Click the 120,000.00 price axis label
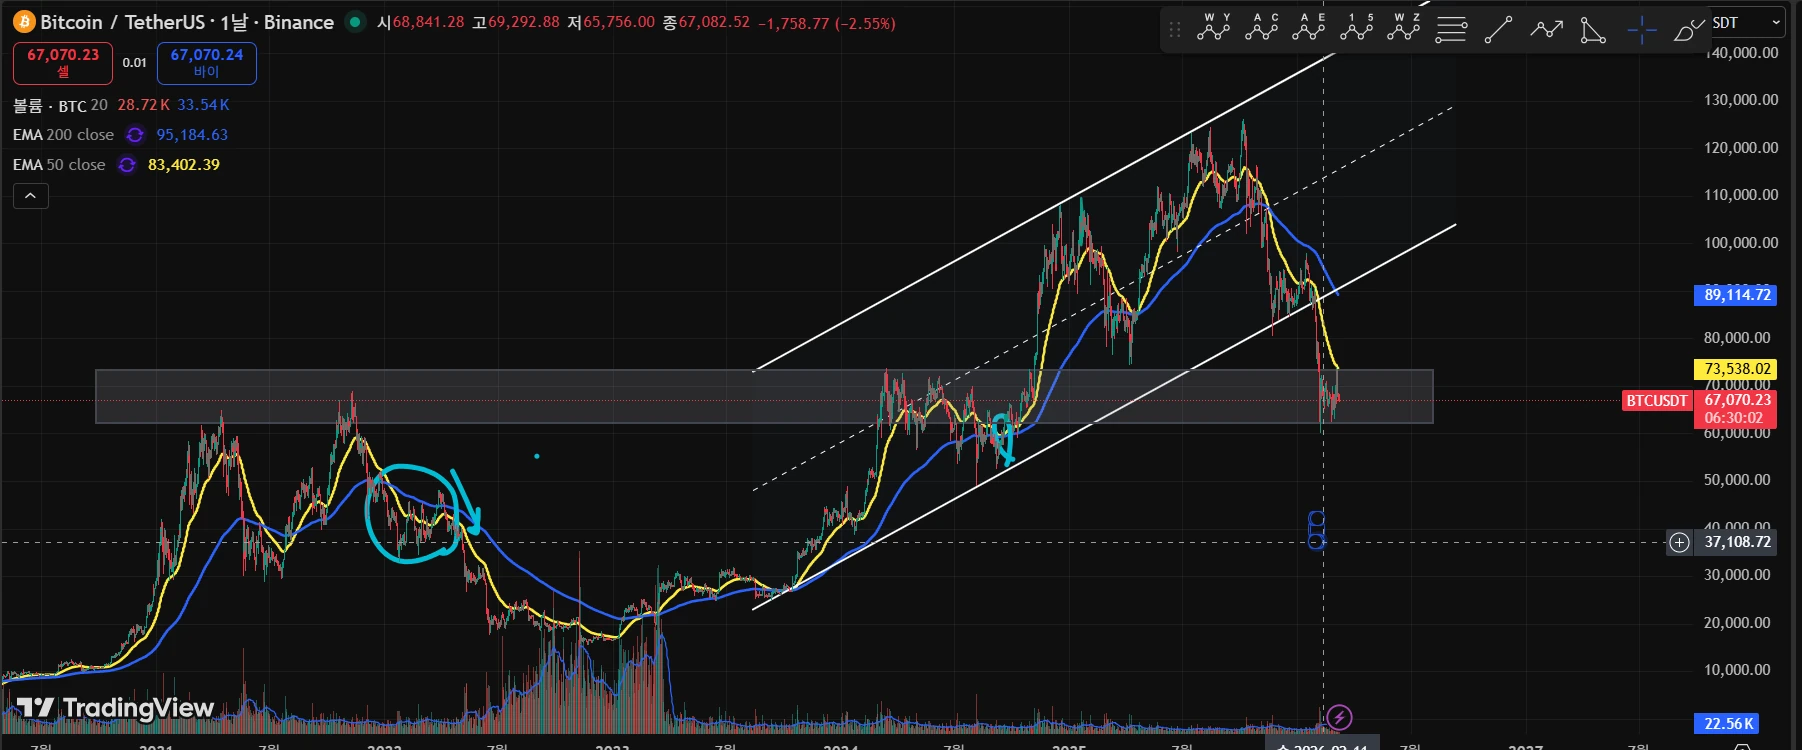The height and width of the screenshot is (750, 1802). 1741,148
